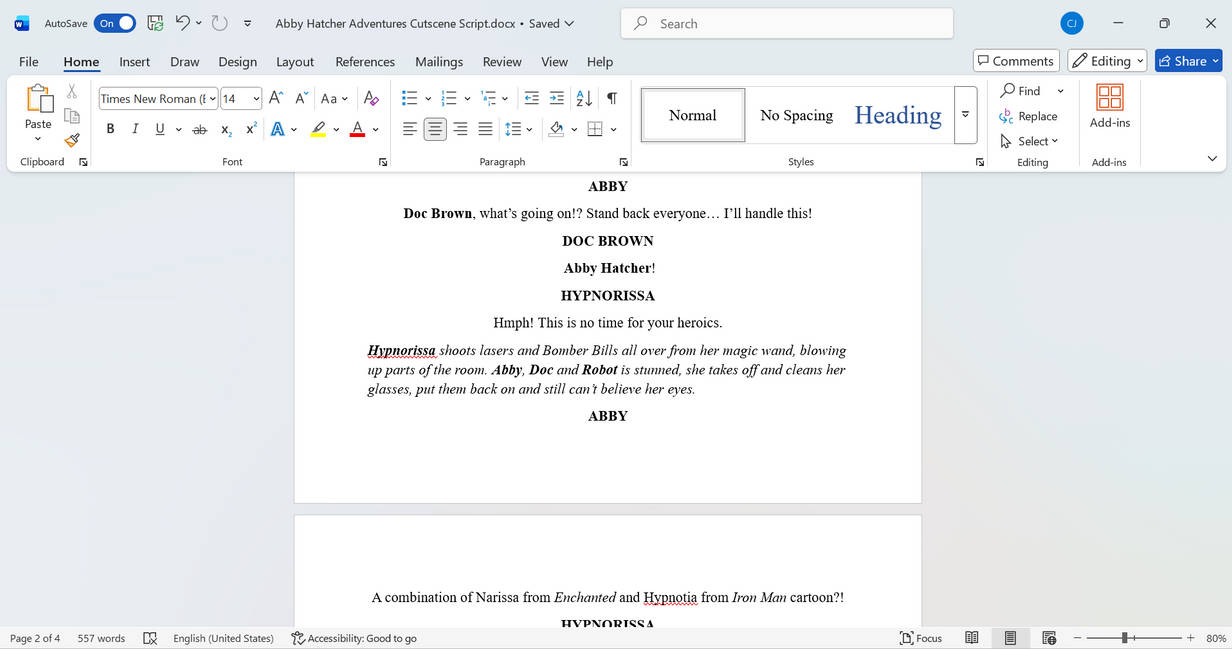Toggle superscript formatting
Screen dimensions: 1232x649
click(x=251, y=129)
